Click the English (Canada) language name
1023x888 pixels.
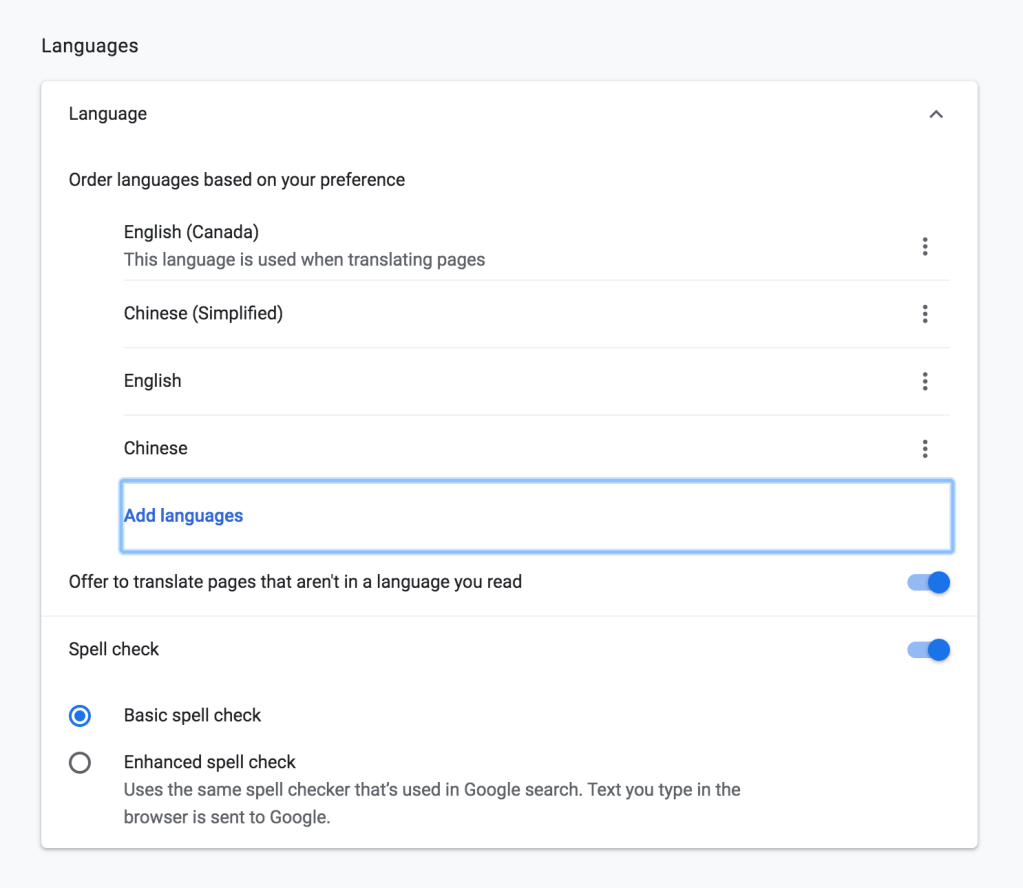[191, 232]
